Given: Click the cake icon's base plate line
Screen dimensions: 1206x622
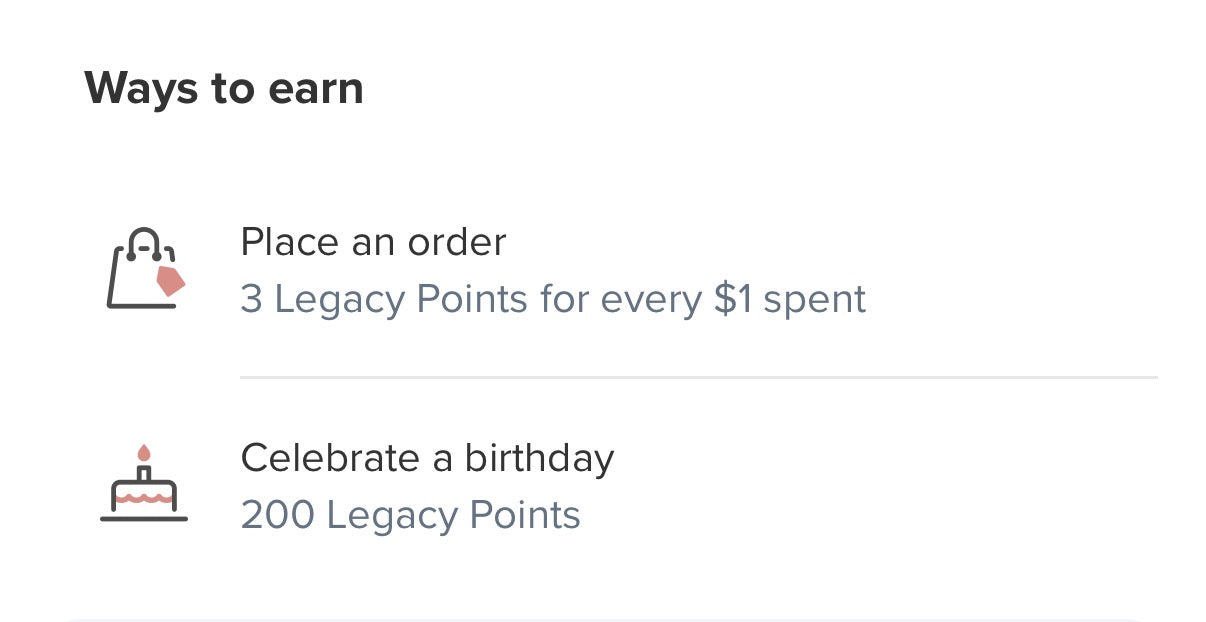Looking at the screenshot, I should tap(144, 518).
